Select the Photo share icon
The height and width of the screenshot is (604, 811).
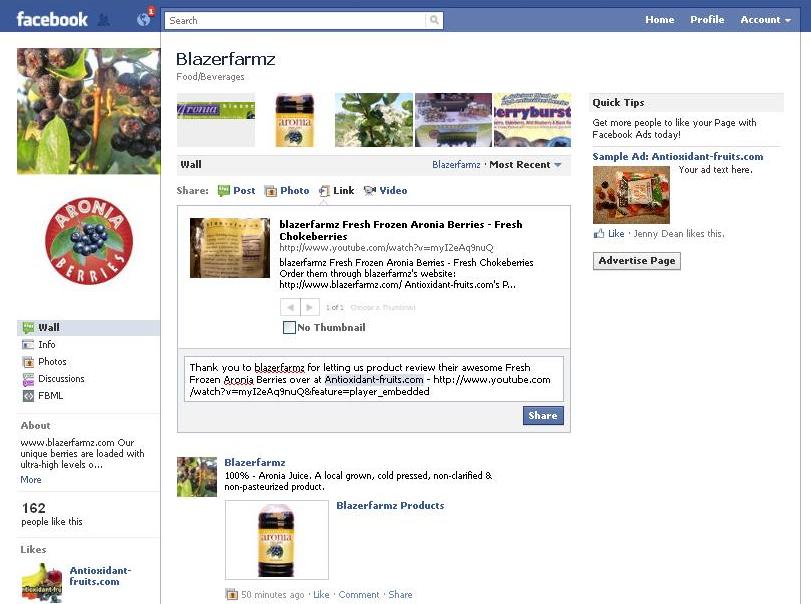point(271,191)
